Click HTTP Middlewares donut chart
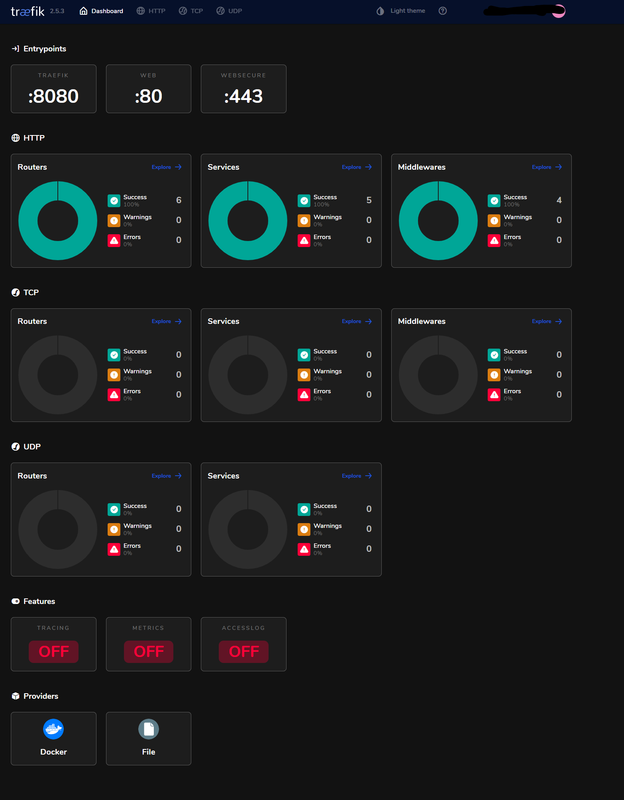 pyautogui.click(x=438, y=220)
